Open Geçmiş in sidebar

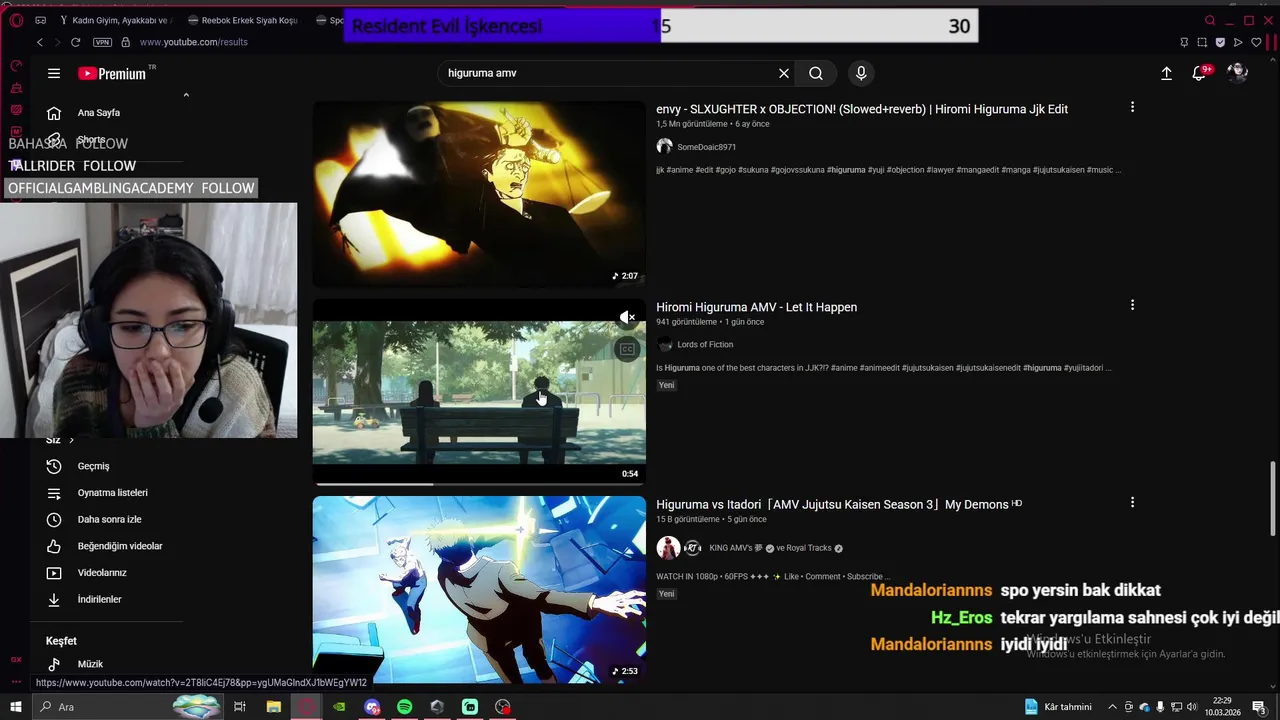pos(94,466)
